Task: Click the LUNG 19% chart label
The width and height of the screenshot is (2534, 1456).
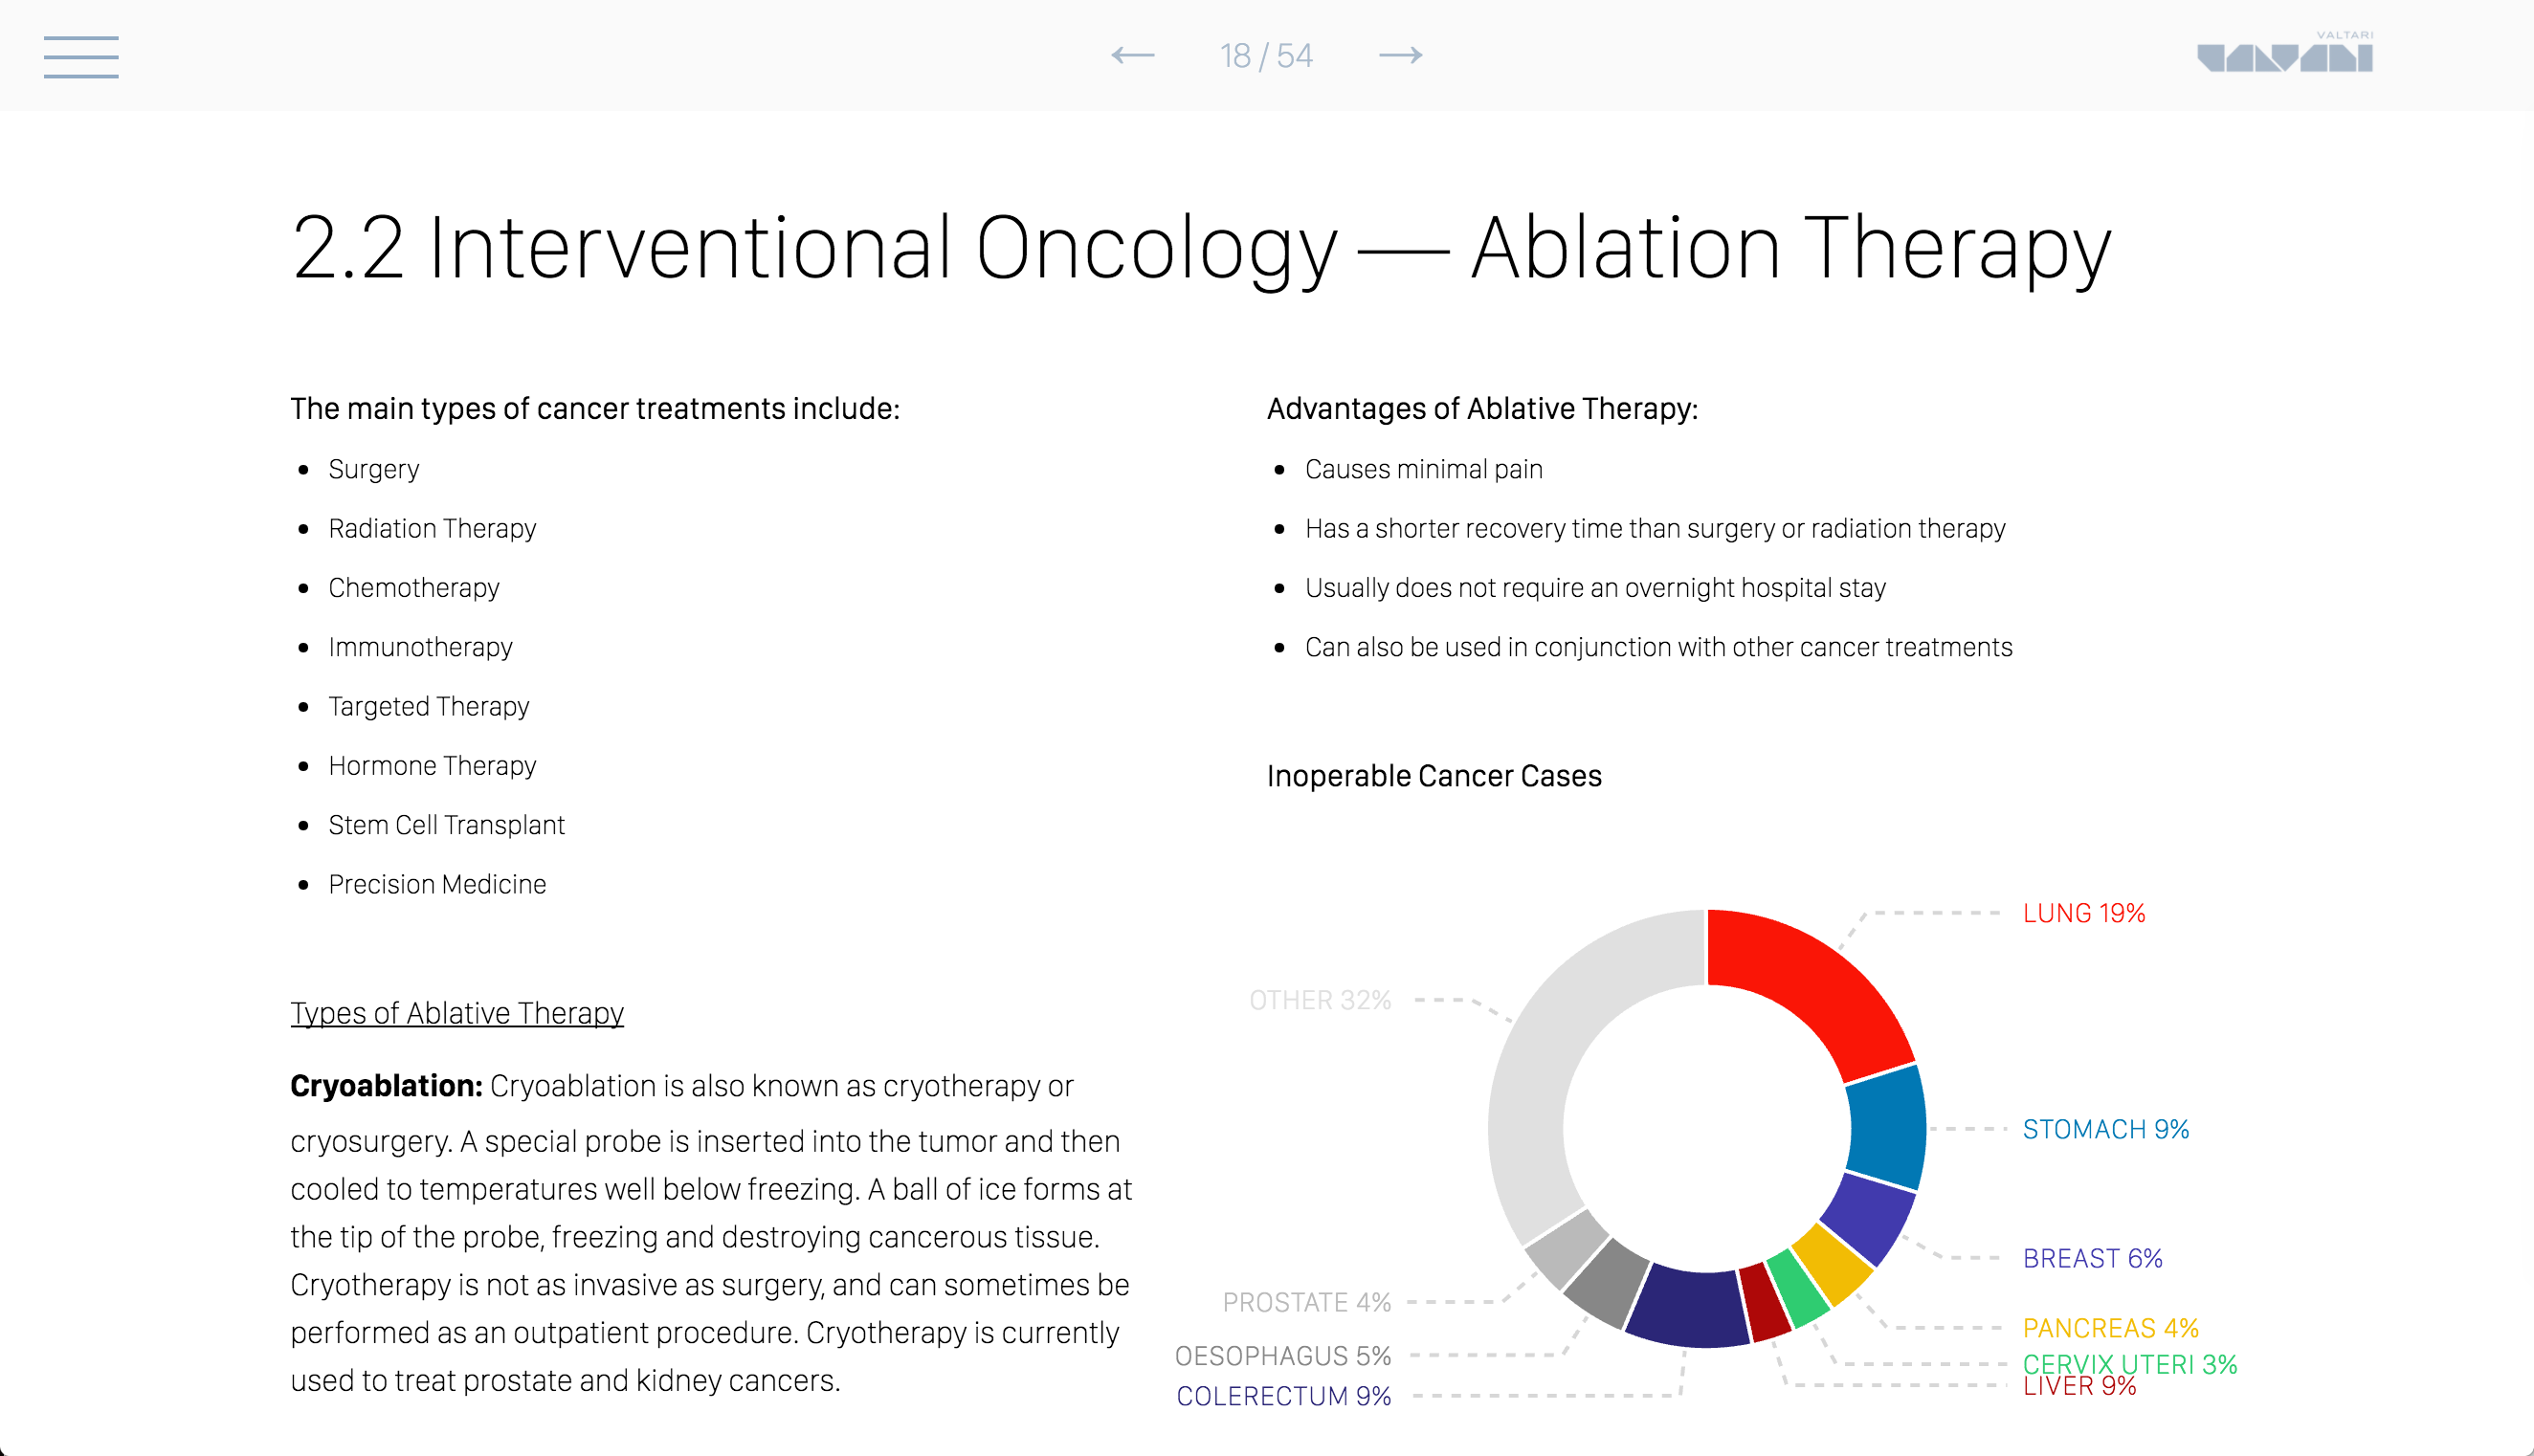Action: point(2084,913)
